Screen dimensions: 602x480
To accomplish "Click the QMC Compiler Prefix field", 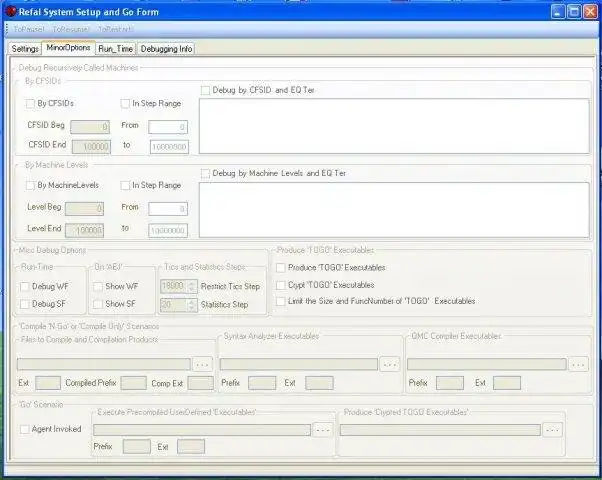I will click(x=450, y=383).
